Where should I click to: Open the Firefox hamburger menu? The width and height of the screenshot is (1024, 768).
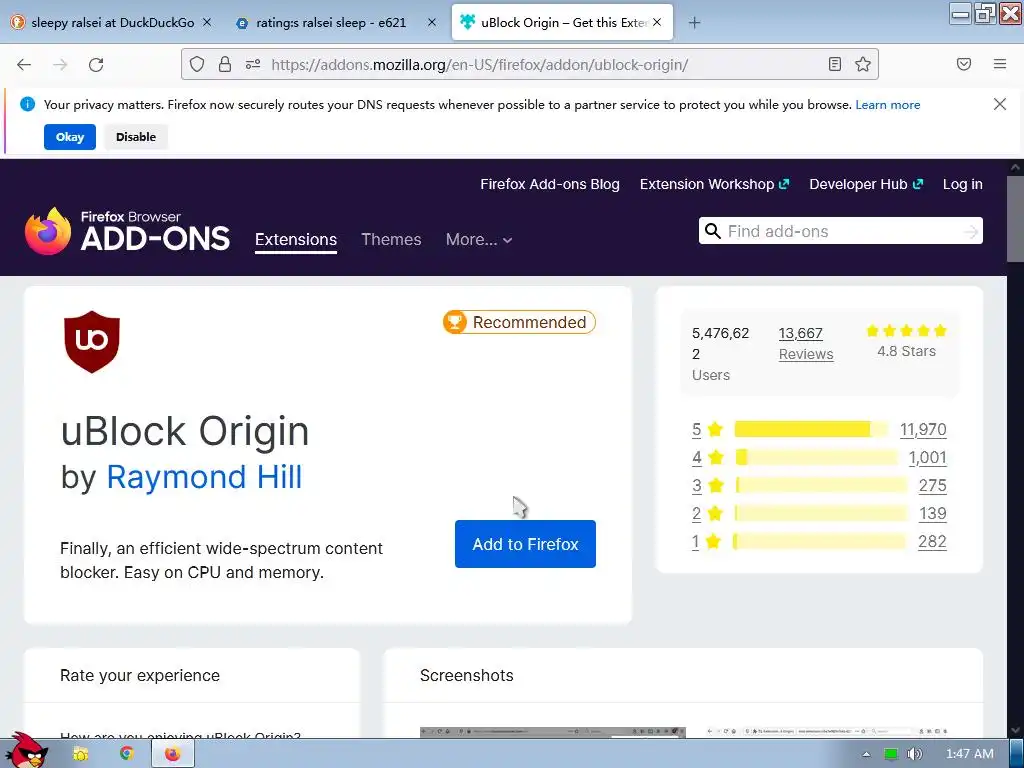1000,64
